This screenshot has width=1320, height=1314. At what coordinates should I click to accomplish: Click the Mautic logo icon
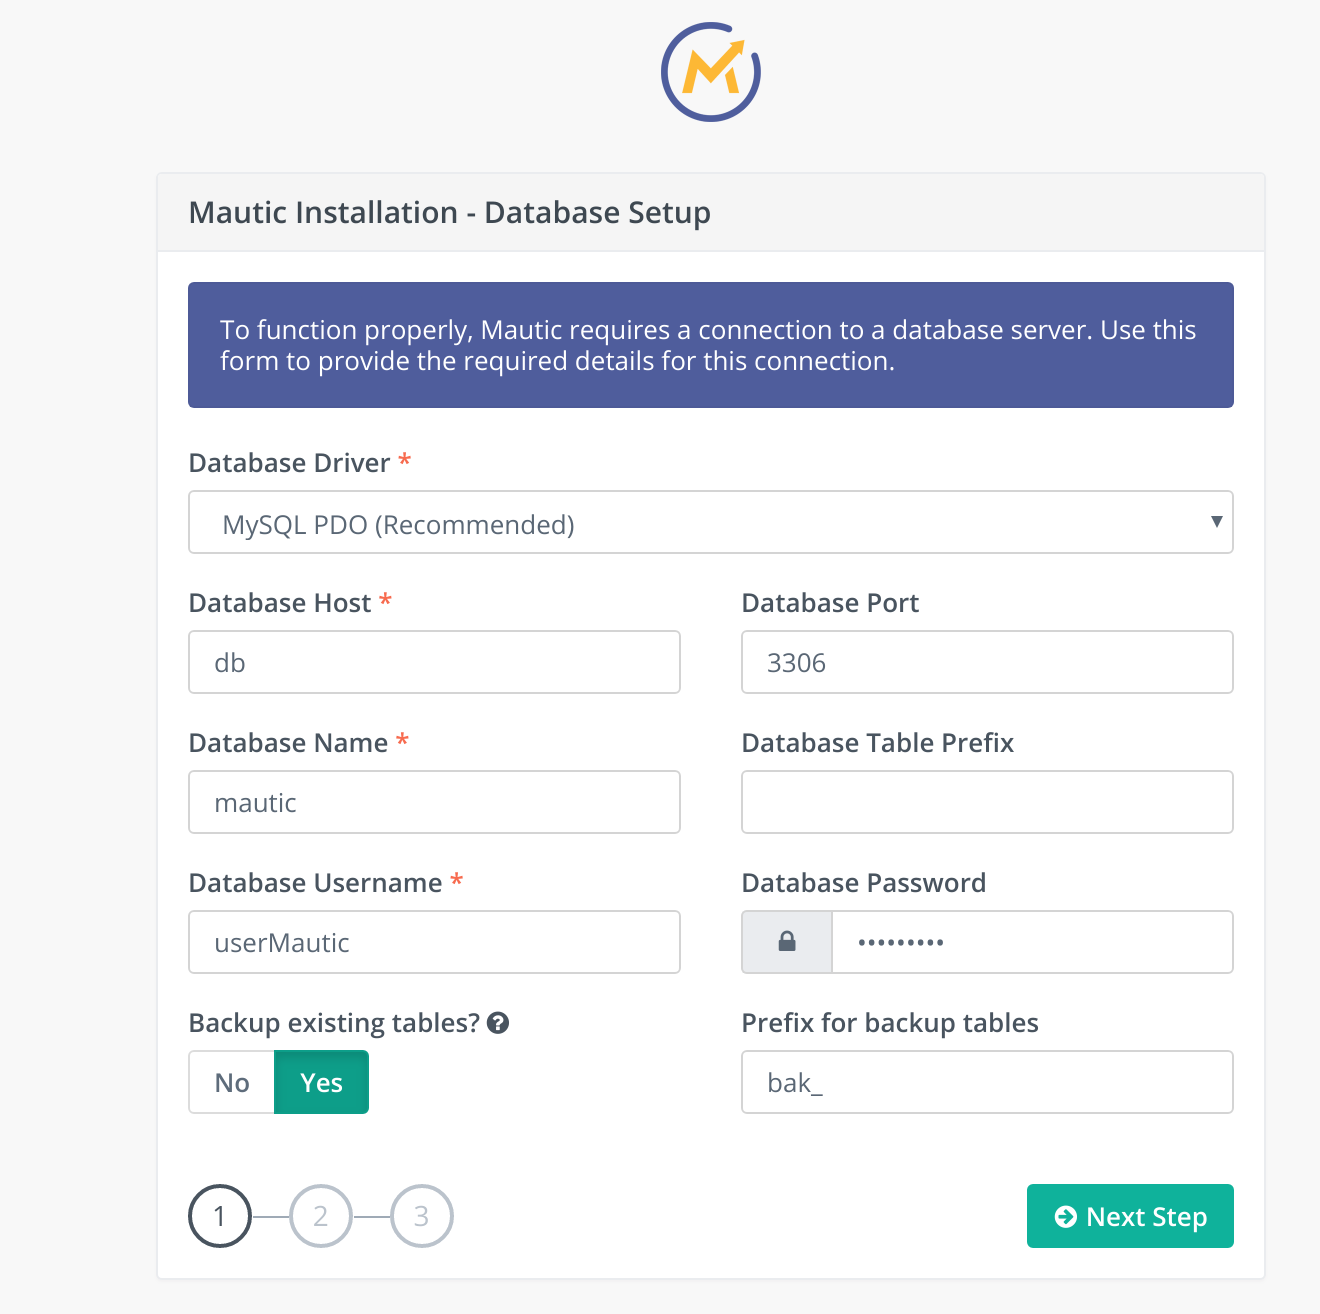pos(711,72)
